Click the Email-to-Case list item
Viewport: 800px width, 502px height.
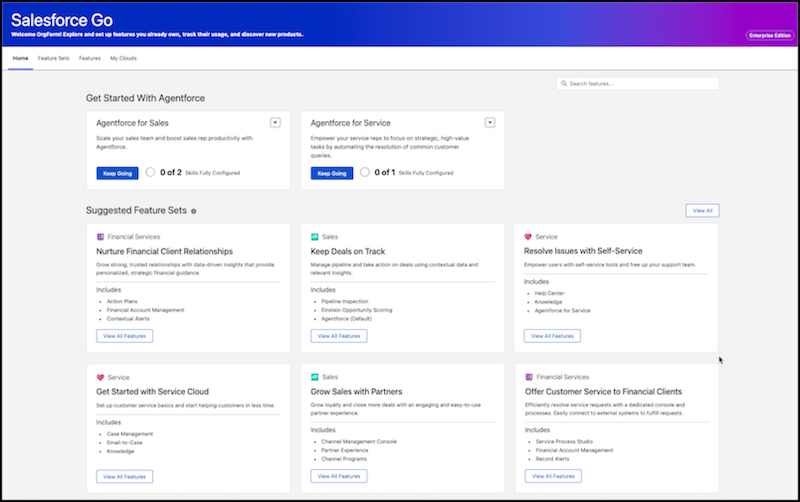tap(124, 443)
